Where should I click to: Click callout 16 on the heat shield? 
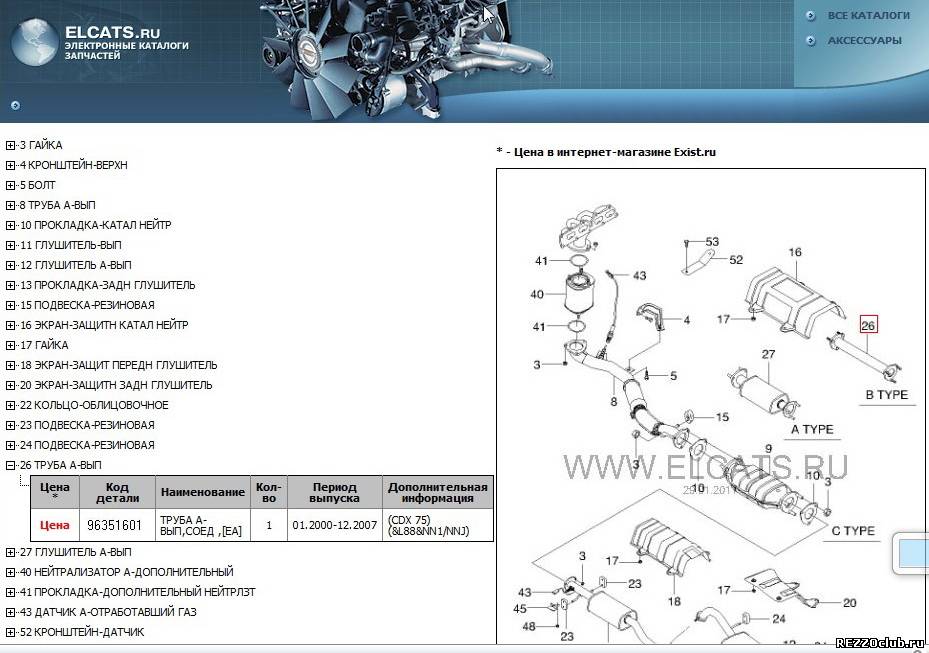[795, 252]
